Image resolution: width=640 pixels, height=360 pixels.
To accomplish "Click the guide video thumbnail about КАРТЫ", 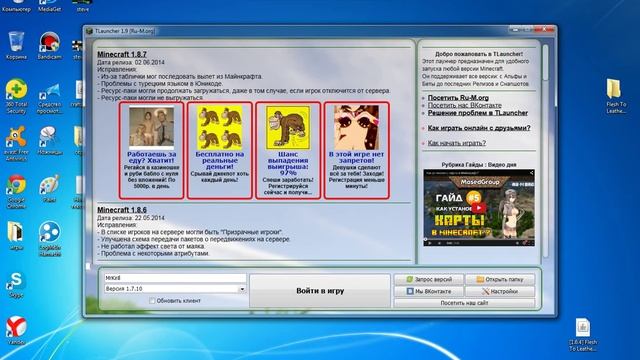I will click(x=479, y=208).
